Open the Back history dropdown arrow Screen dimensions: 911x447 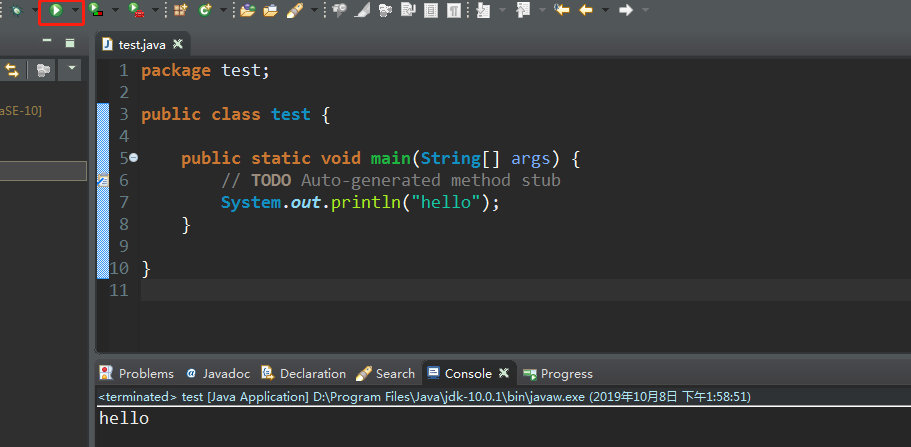click(x=605, y=10)
